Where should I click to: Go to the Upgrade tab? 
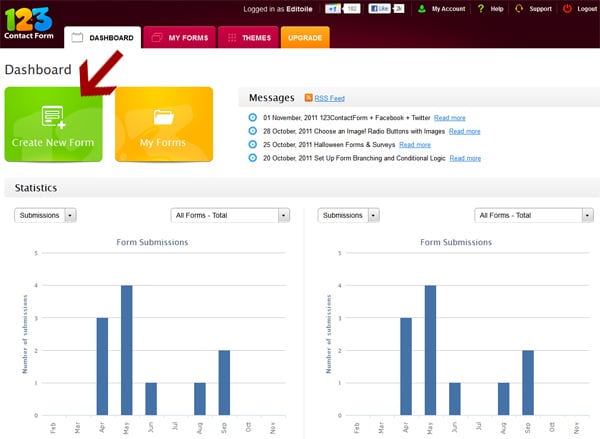pos(305,38)
